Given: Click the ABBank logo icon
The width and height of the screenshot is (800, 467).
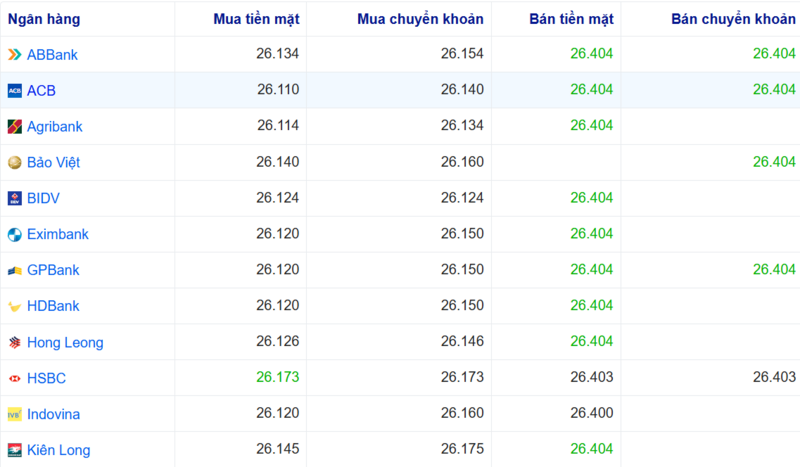Looking at the screenshot, I should coord(14,54).
